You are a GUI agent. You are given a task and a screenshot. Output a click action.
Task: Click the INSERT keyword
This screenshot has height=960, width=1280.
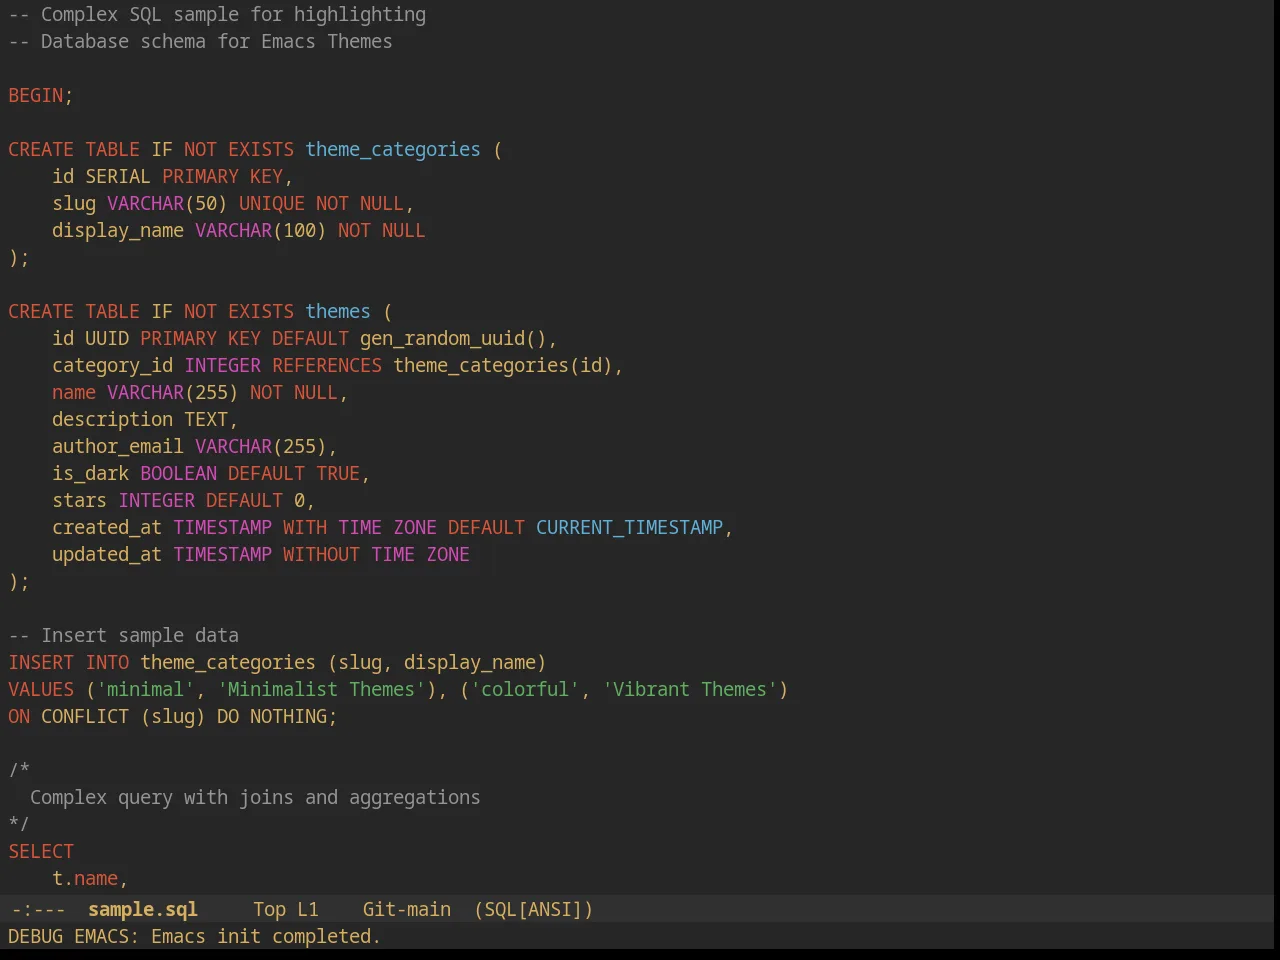(x=41, y=662)
